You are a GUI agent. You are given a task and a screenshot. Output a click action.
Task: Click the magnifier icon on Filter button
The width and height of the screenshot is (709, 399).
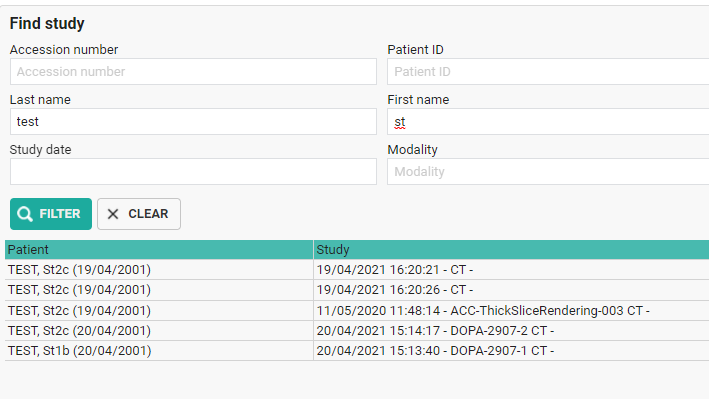click(x=25, y=214)
